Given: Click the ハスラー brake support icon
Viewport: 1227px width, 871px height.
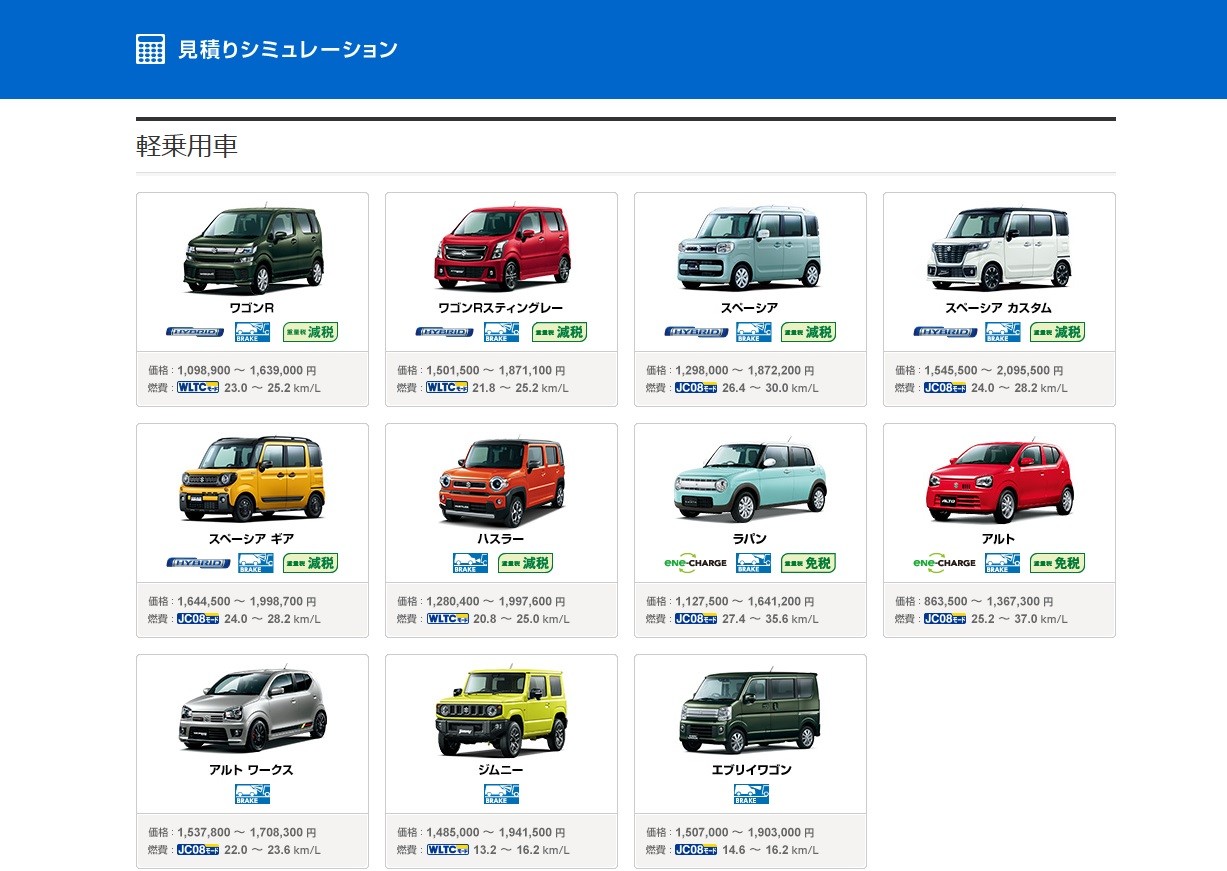Looking at the screenshot, I should (470, 563).
